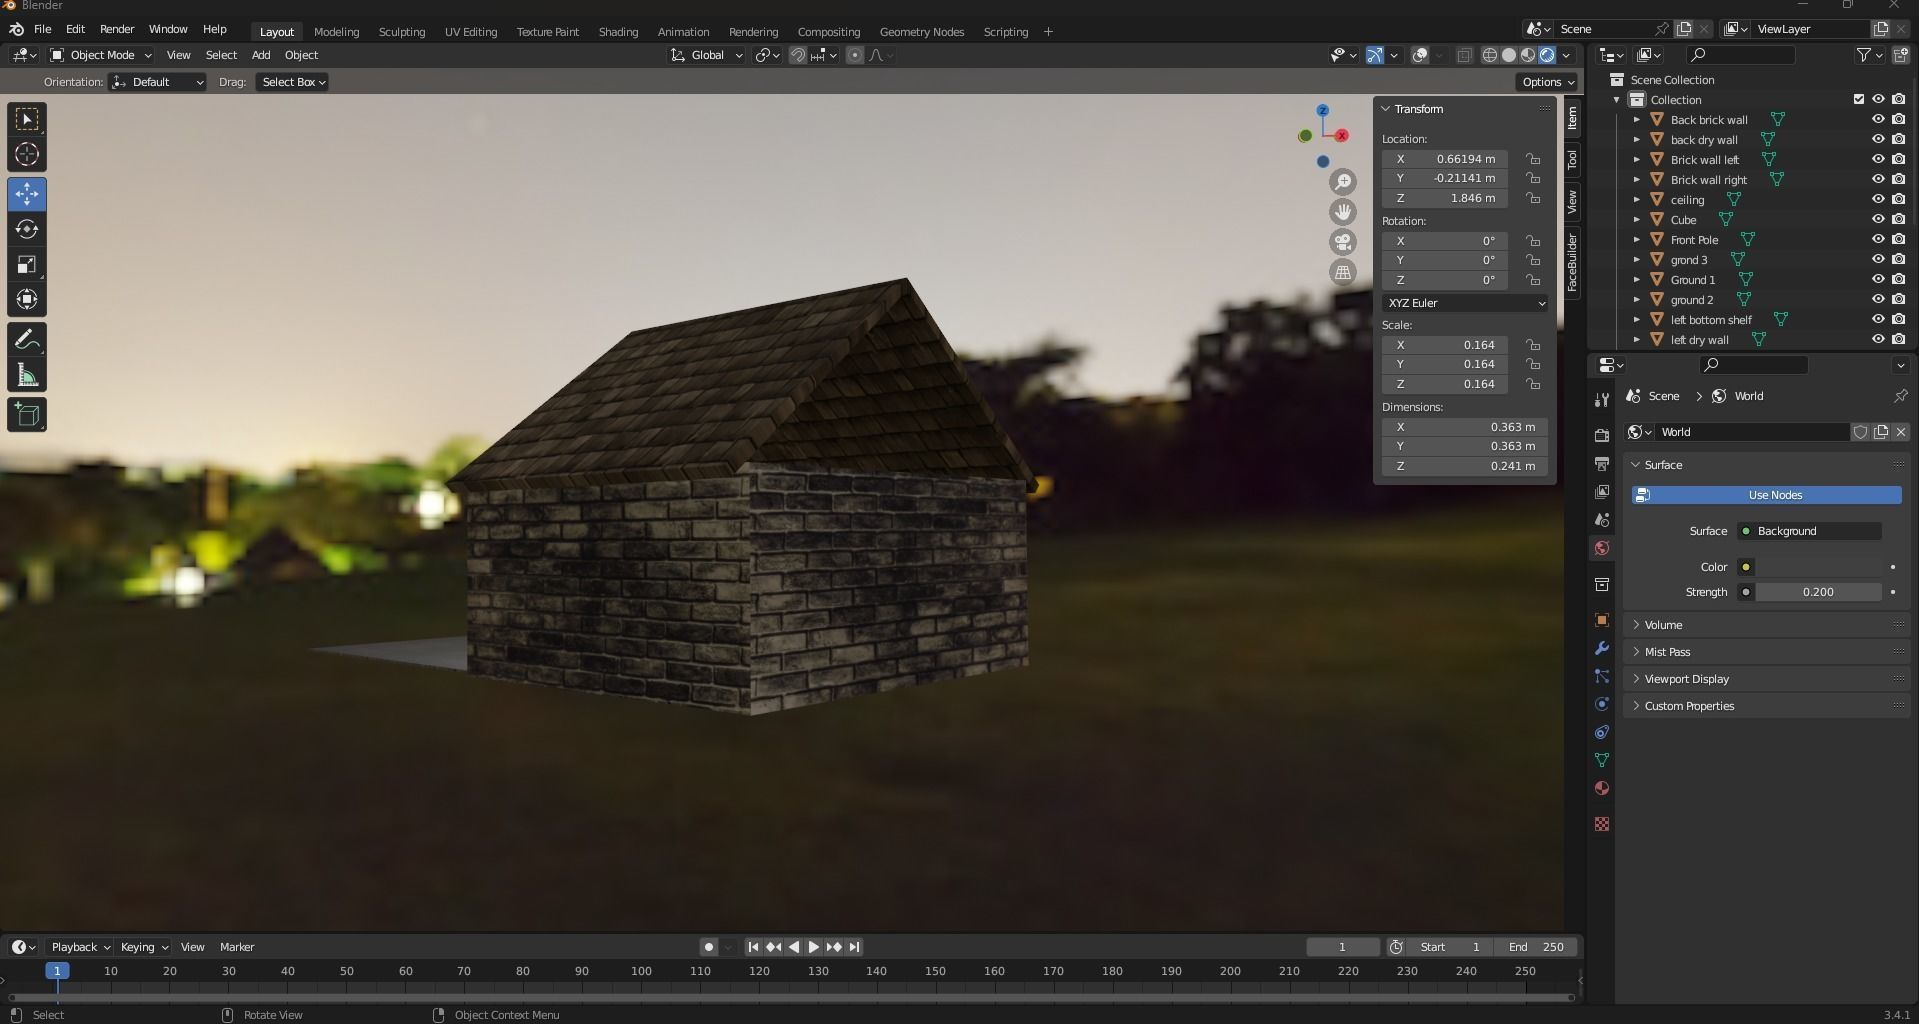This screenshot has width=1919, height=1024.
Task: Click the Location X value field
Action: click(1445, 159)
